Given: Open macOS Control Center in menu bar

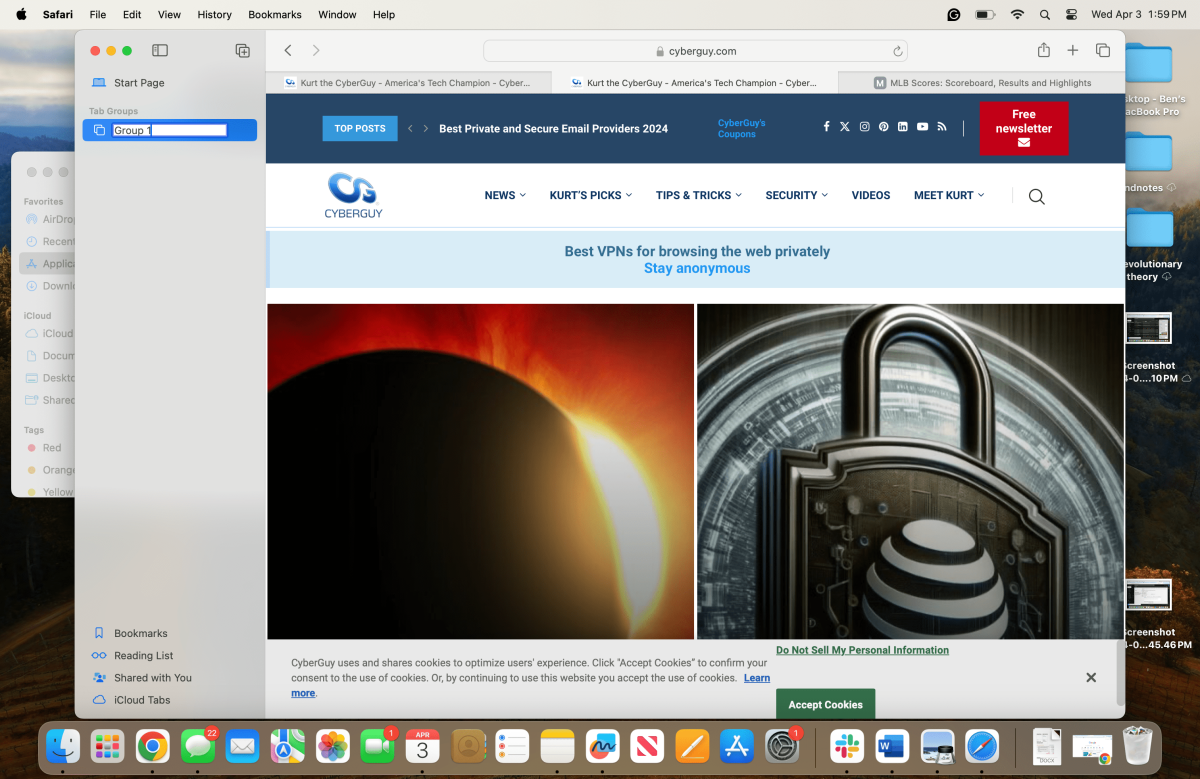Looking at the screenshot, I should tap(1071, 15).
